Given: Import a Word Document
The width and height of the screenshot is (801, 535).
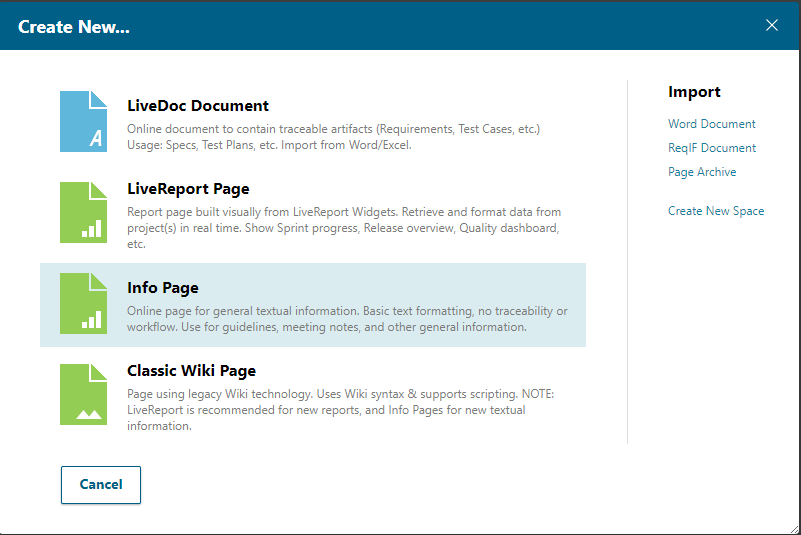Looking at the screenshot, I should click(712, 124).
